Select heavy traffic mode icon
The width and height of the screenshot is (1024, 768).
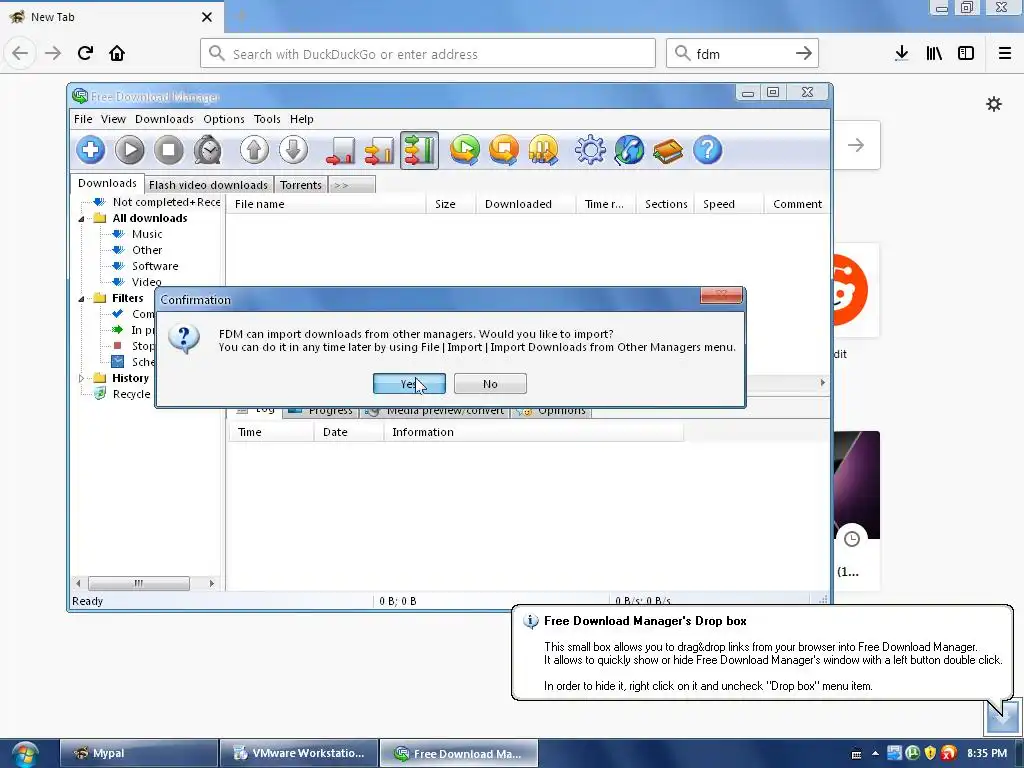[419, 150]
